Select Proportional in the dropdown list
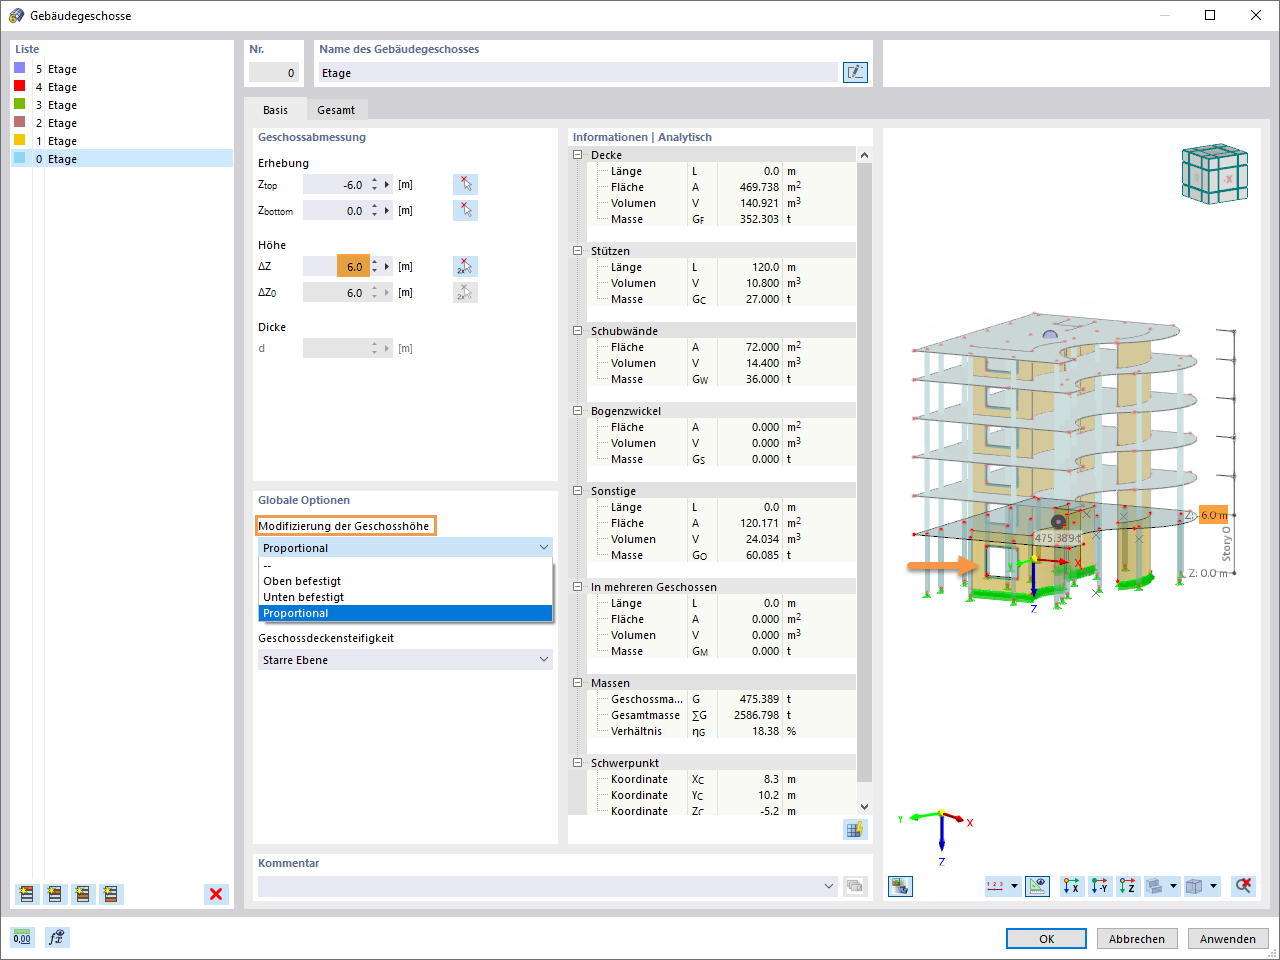 click(405, 613)
